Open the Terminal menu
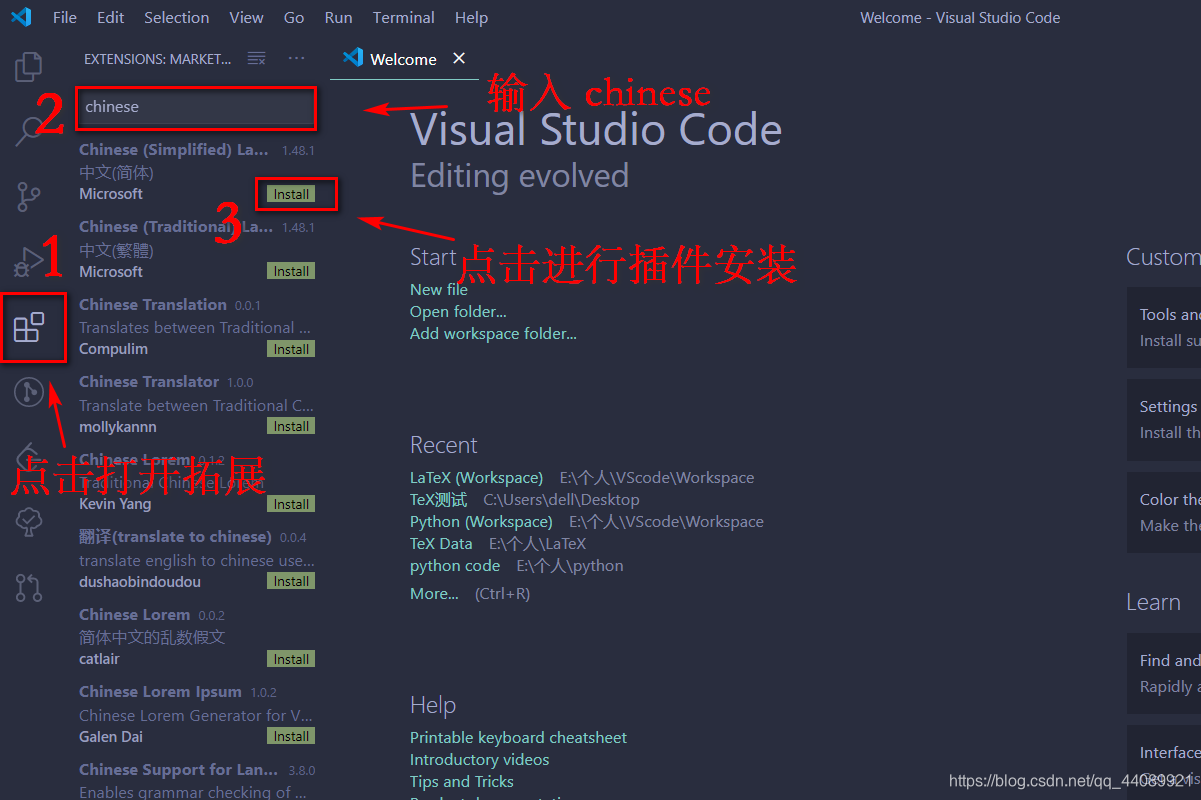 [403, 18]
